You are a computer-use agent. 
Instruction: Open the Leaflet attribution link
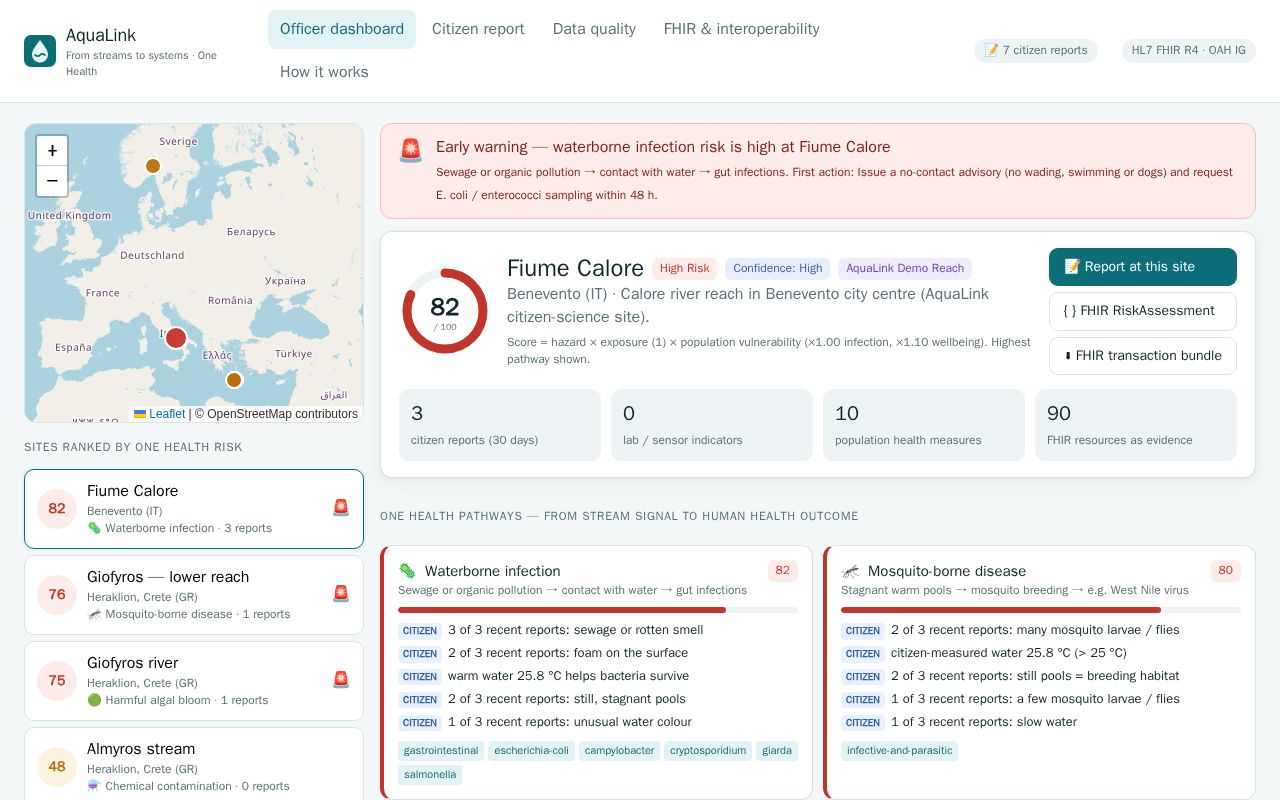coord(160,414)
